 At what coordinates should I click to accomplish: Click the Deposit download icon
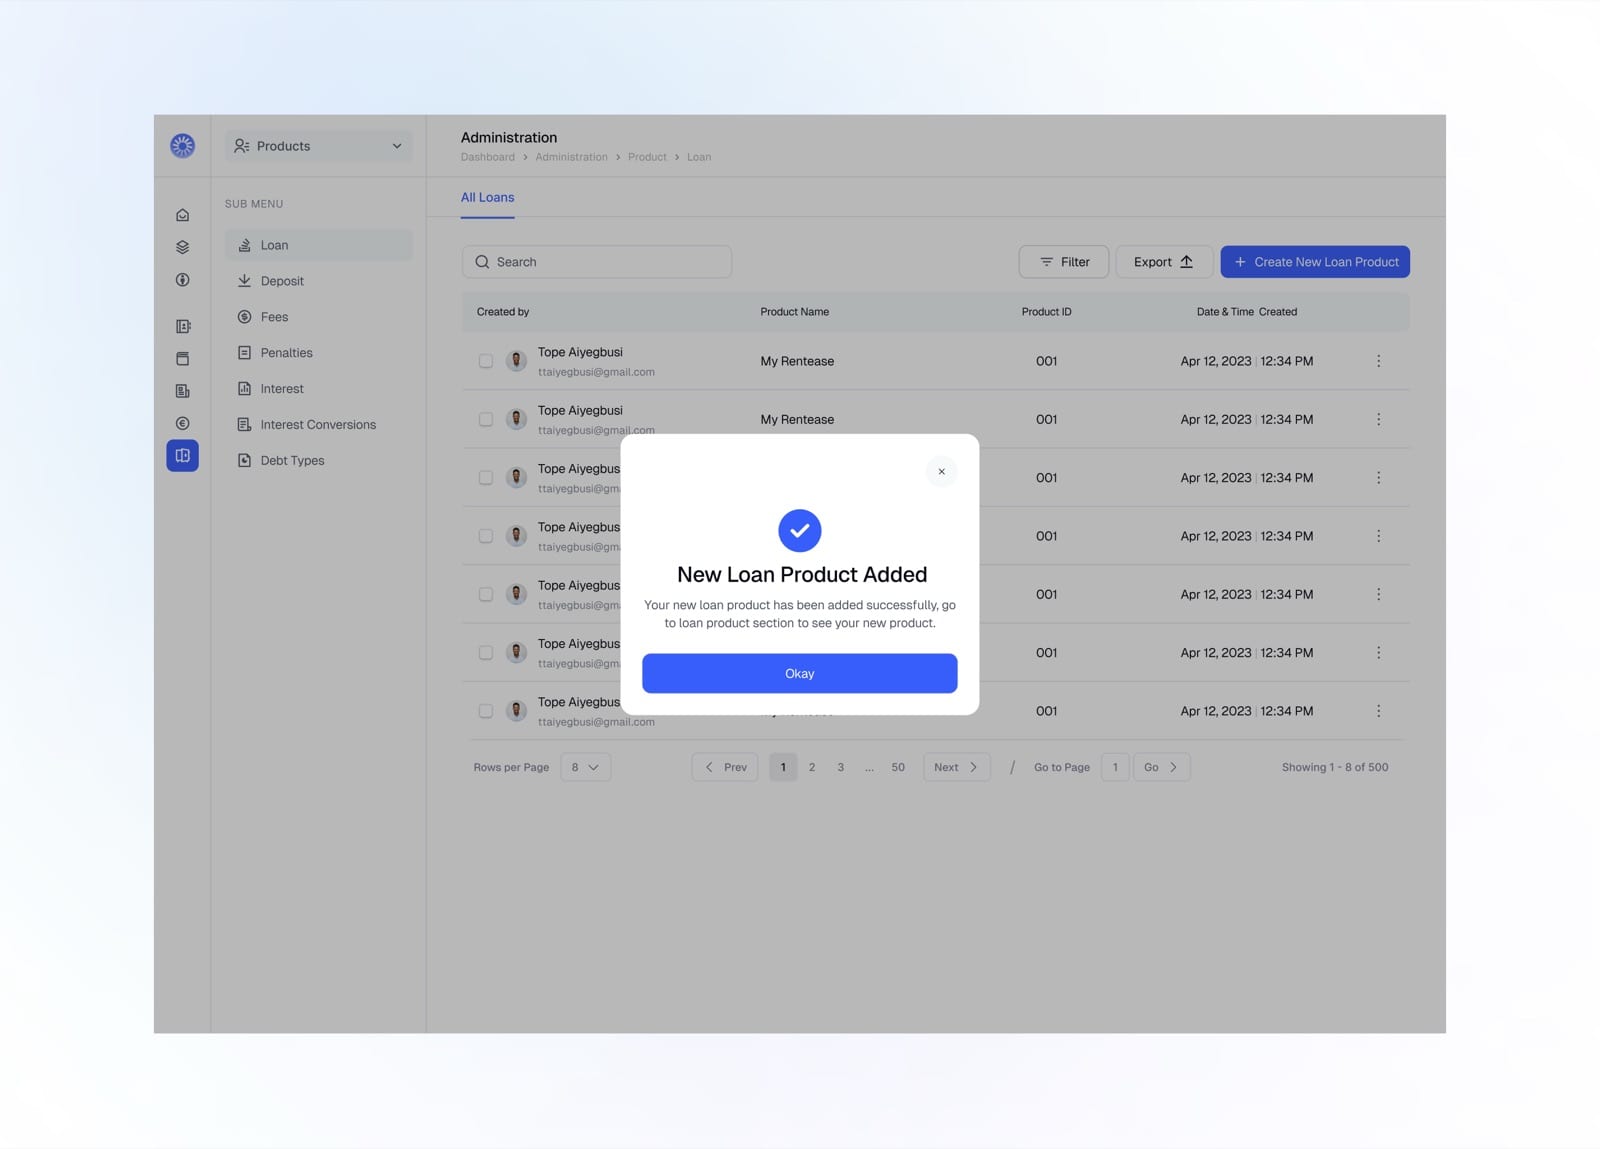coord(244,281)
